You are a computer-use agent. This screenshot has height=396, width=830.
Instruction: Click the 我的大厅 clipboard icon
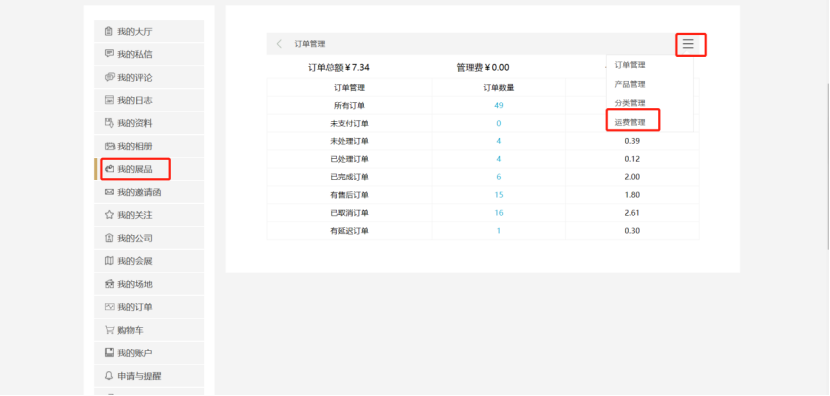tap(109, 31)
